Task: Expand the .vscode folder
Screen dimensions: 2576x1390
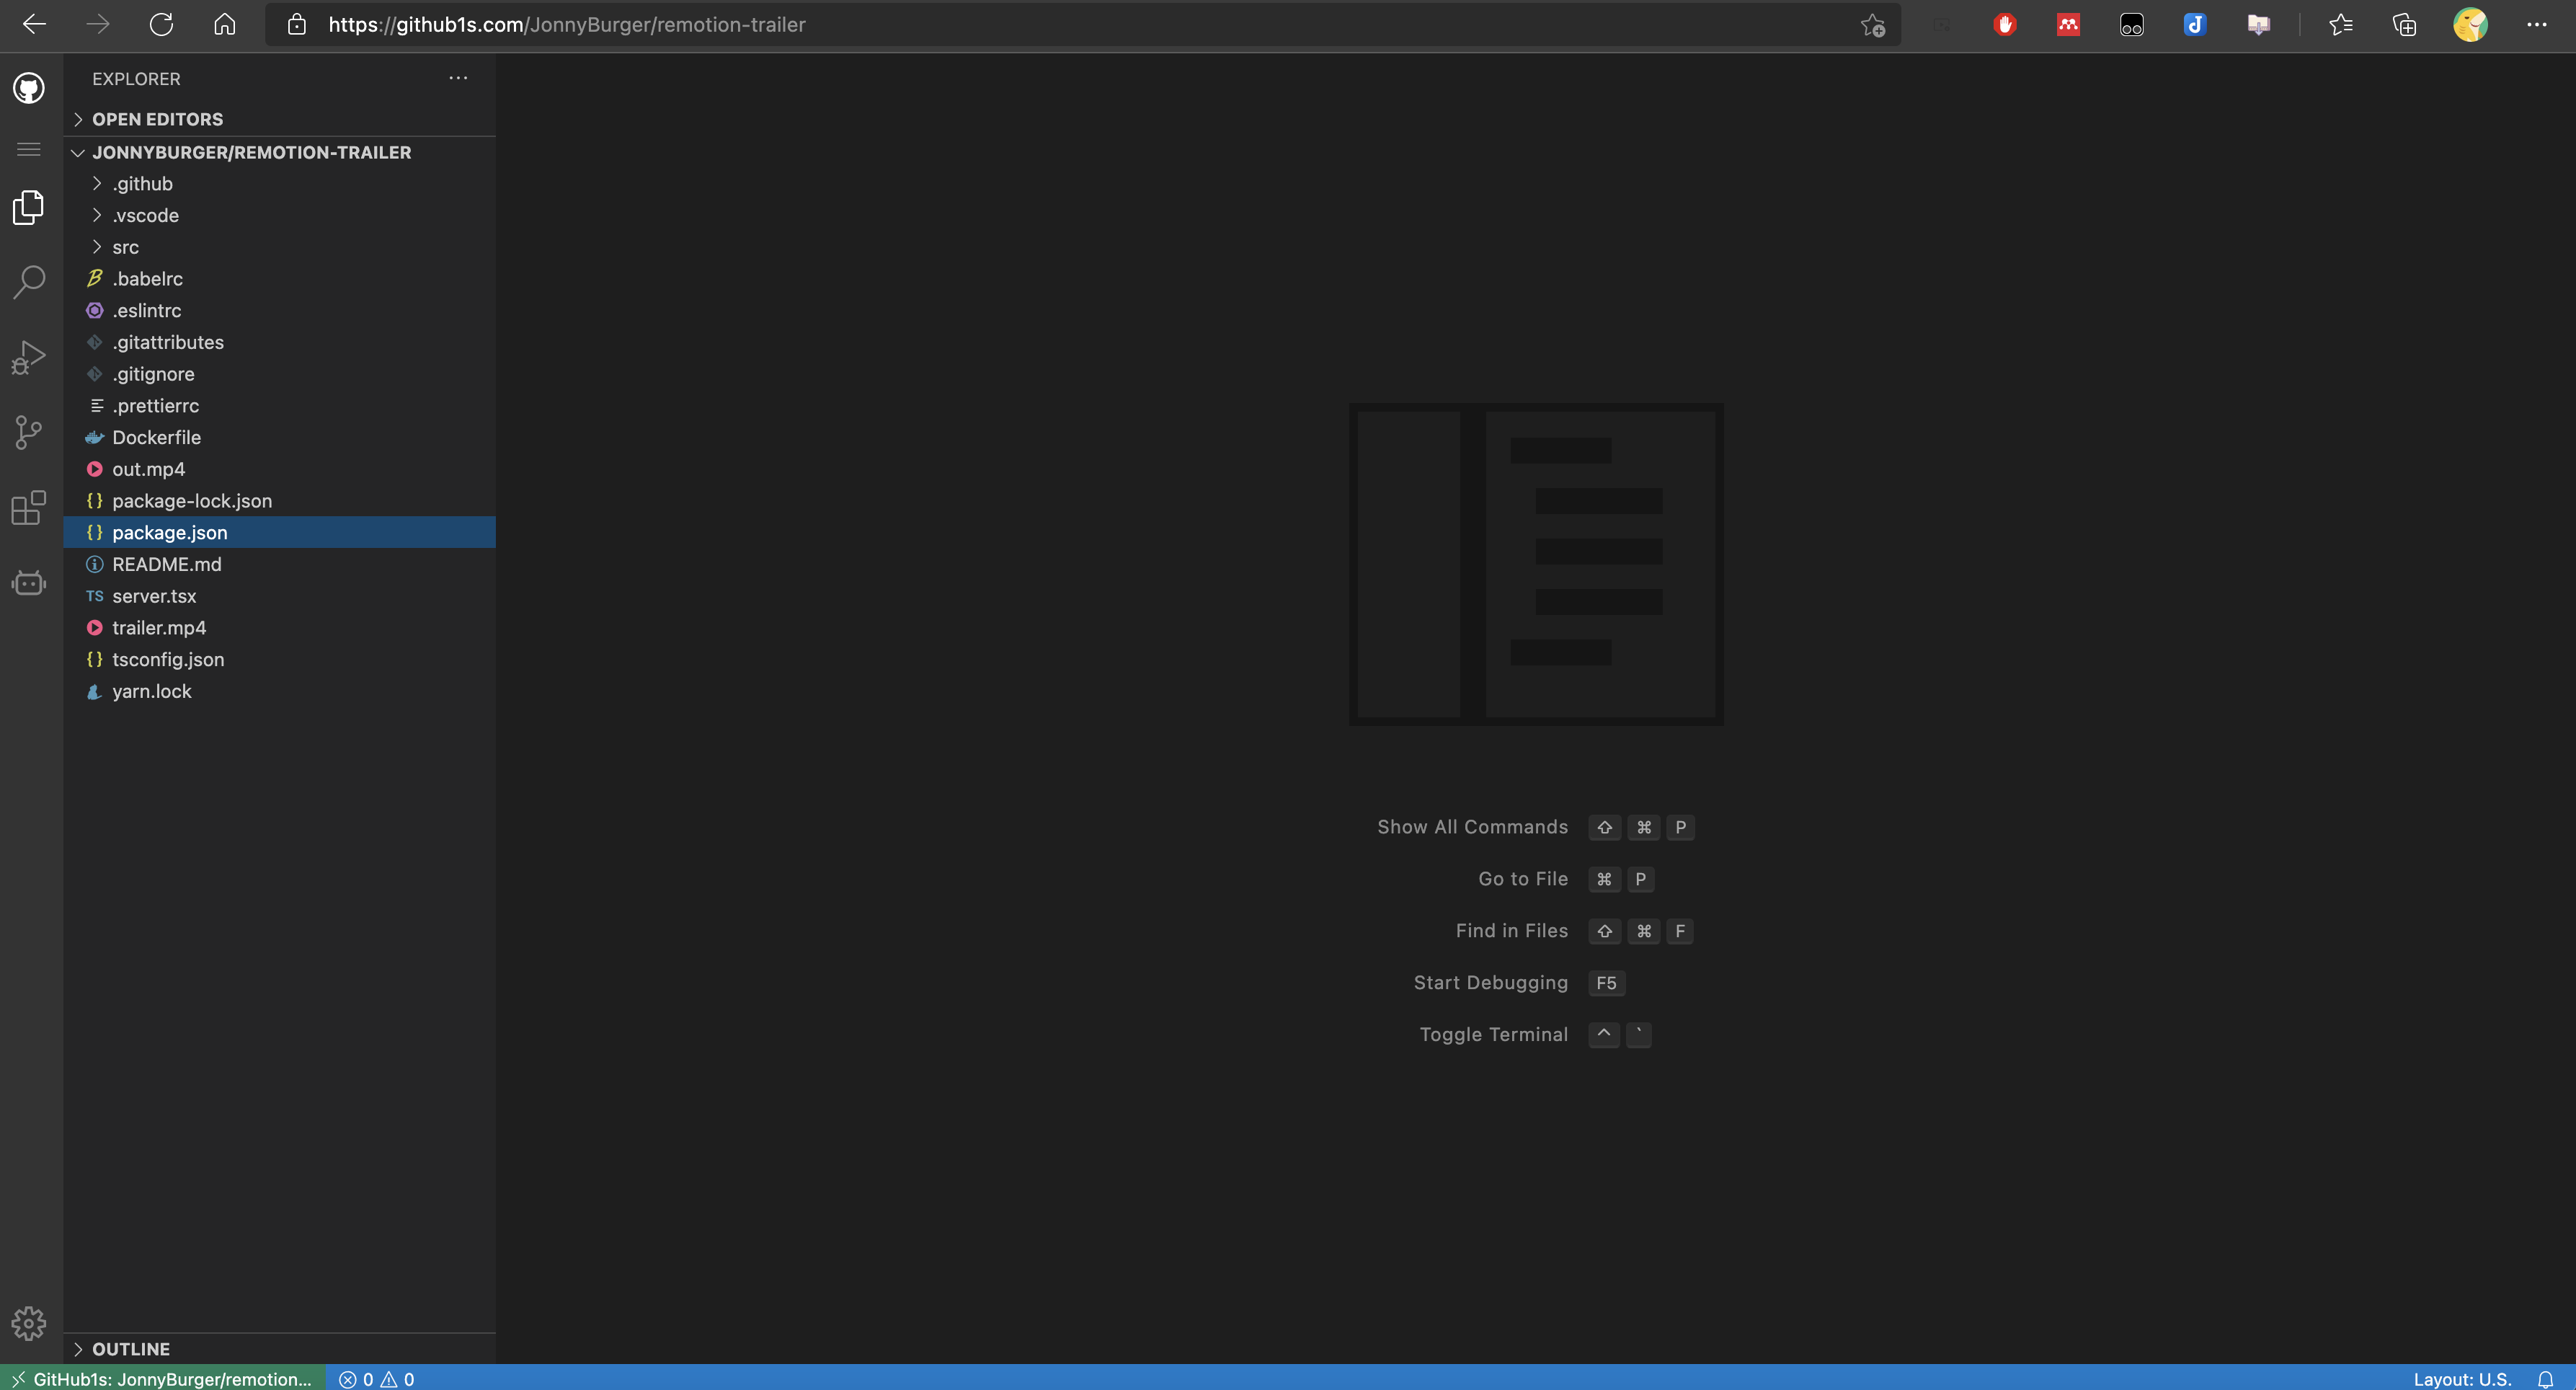Action: (x=280, y=215)
